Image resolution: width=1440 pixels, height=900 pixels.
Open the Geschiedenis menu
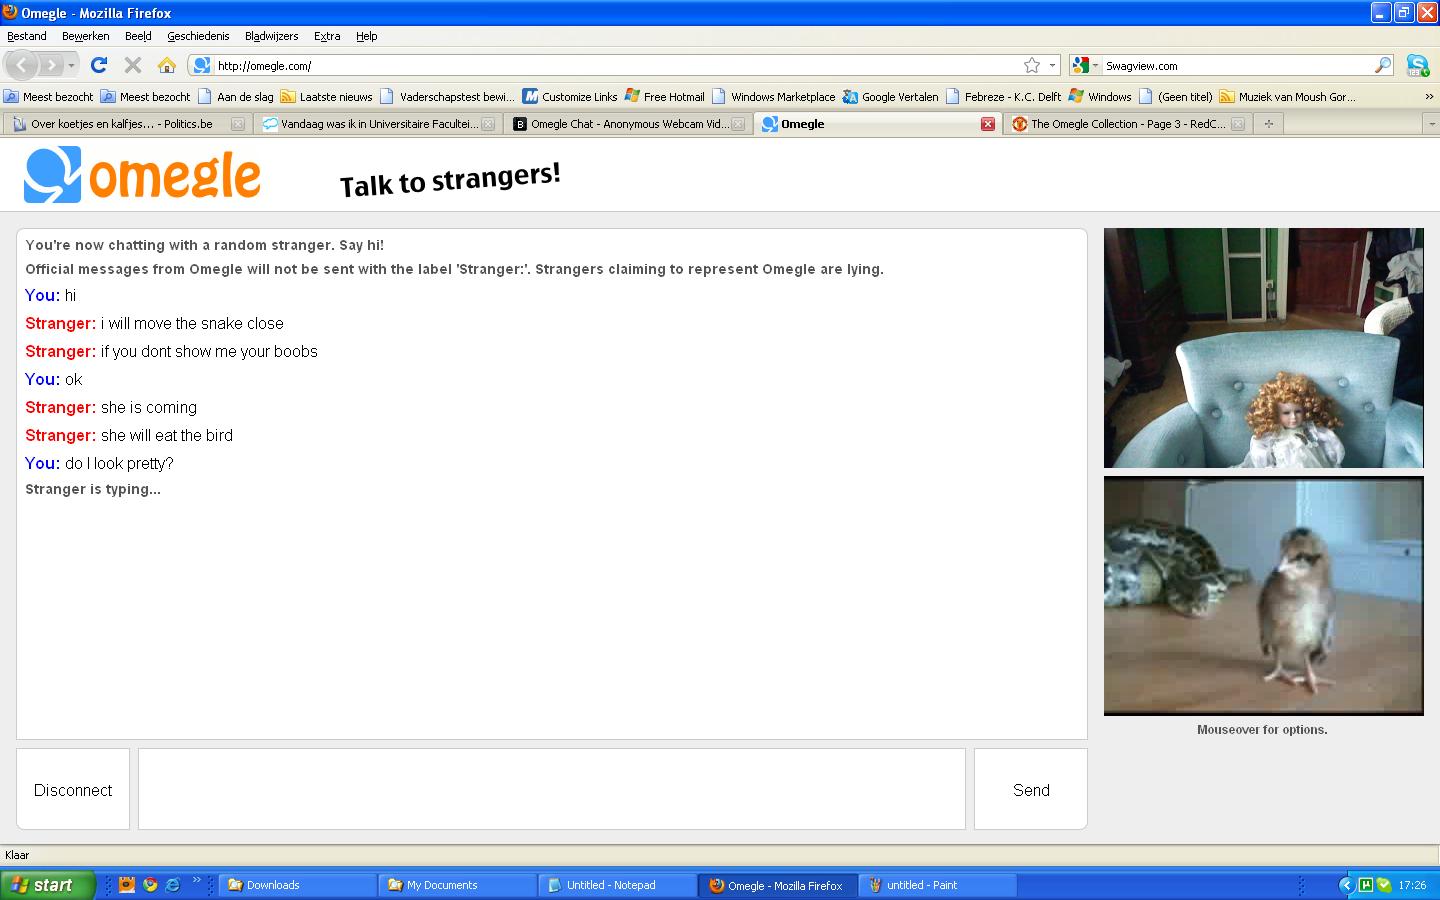(x=198, y=36)
